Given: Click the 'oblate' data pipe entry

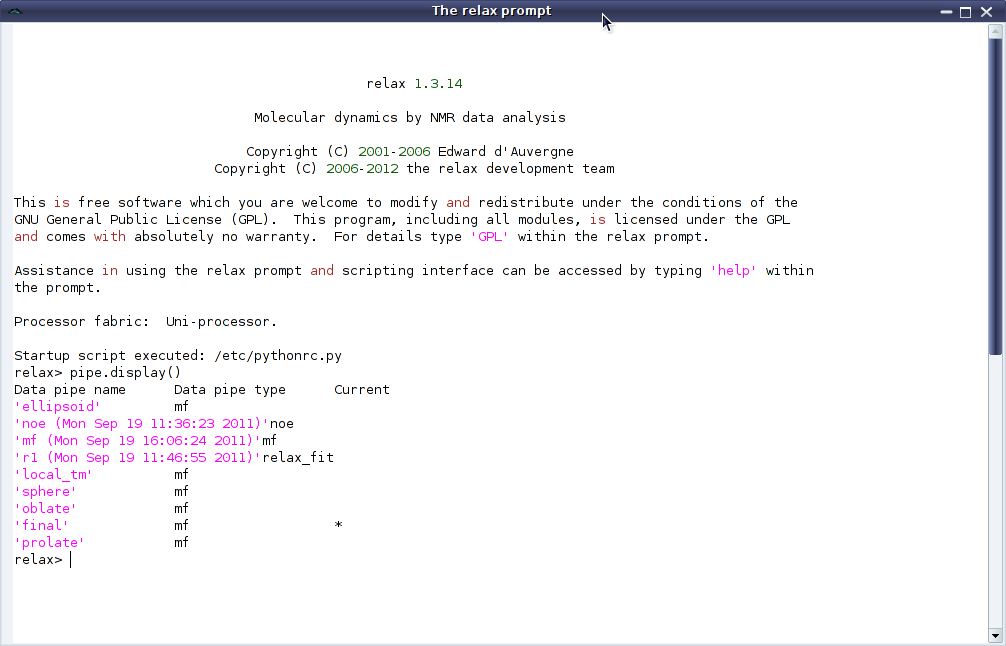Looking at the screenshot, I should pyautogui.click(x=46, y=509).
